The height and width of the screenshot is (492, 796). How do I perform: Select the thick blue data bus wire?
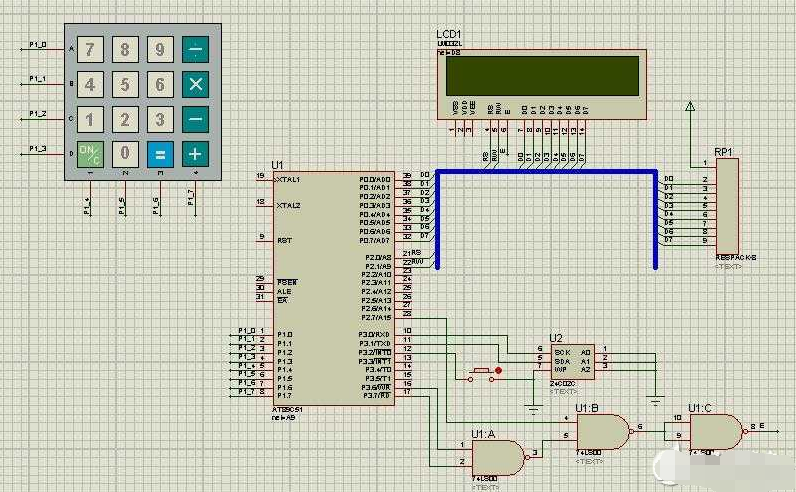point(547,172)
